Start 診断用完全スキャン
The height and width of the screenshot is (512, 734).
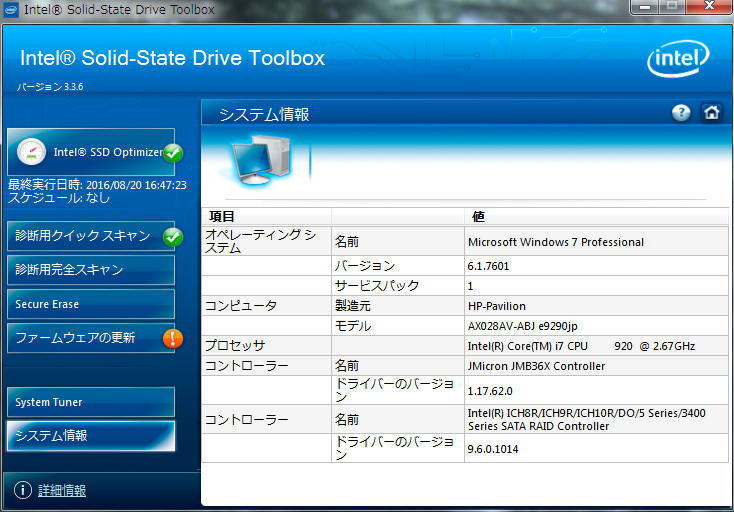click(x=91, y=270)
